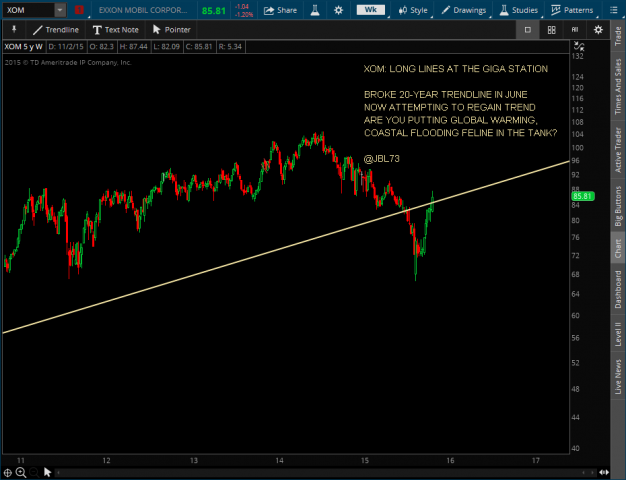The height and width of the screenshot is (480, 626).
Task: Open the Active Trader side tab
Action: (618, 150)
